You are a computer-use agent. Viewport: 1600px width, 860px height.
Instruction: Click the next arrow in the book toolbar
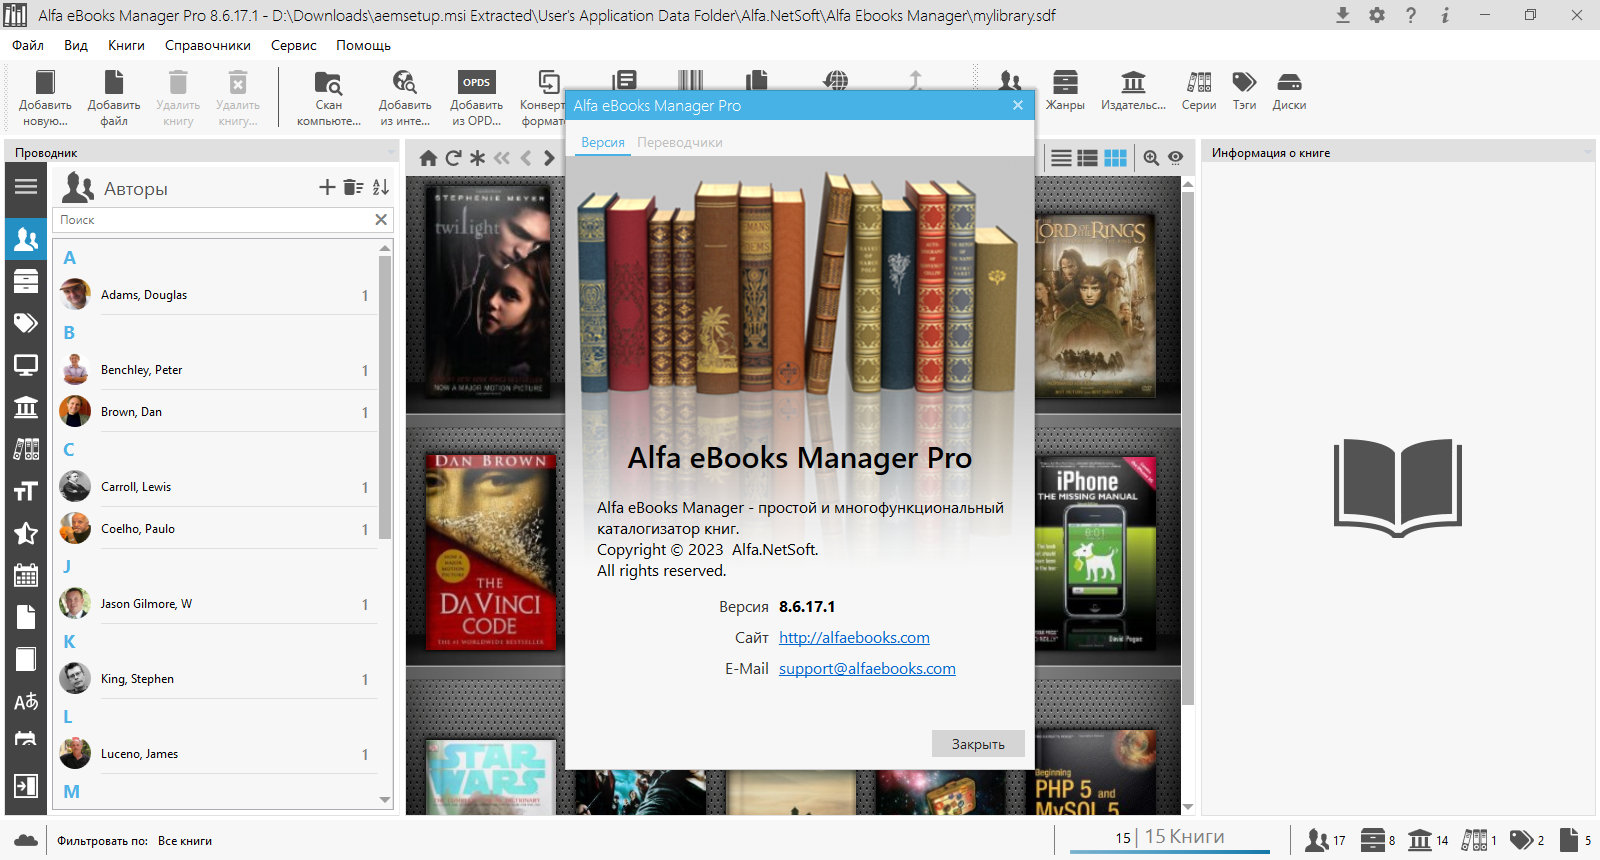tap(549, 158)
